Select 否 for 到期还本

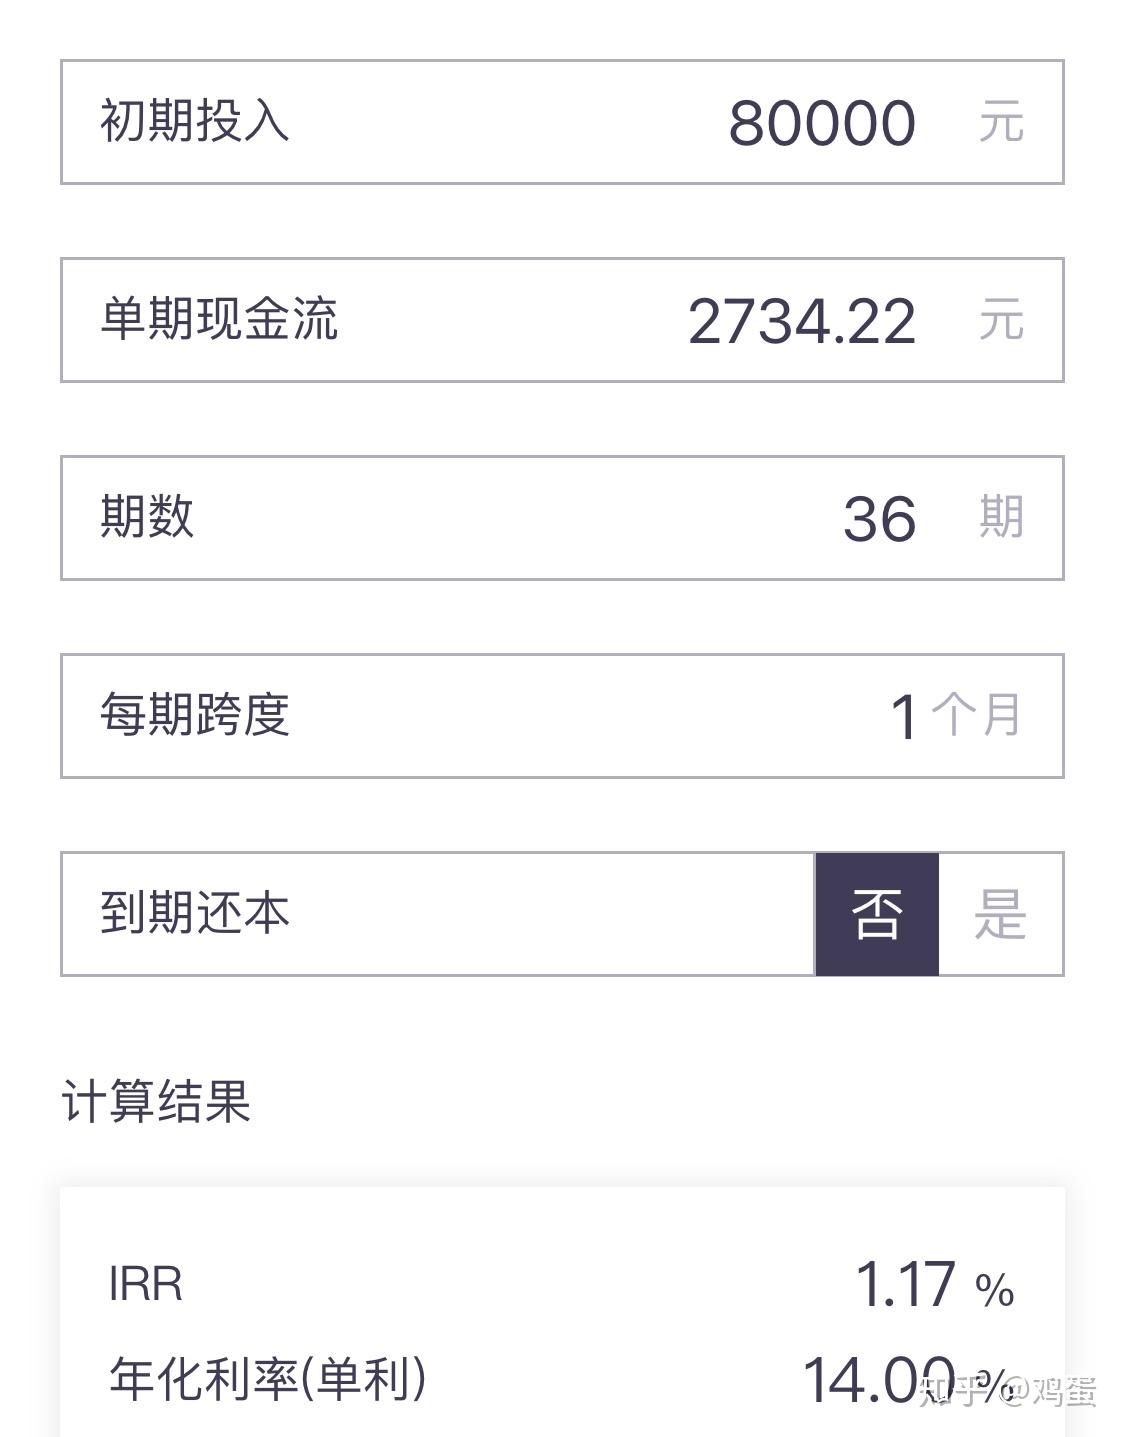point(877,914)
